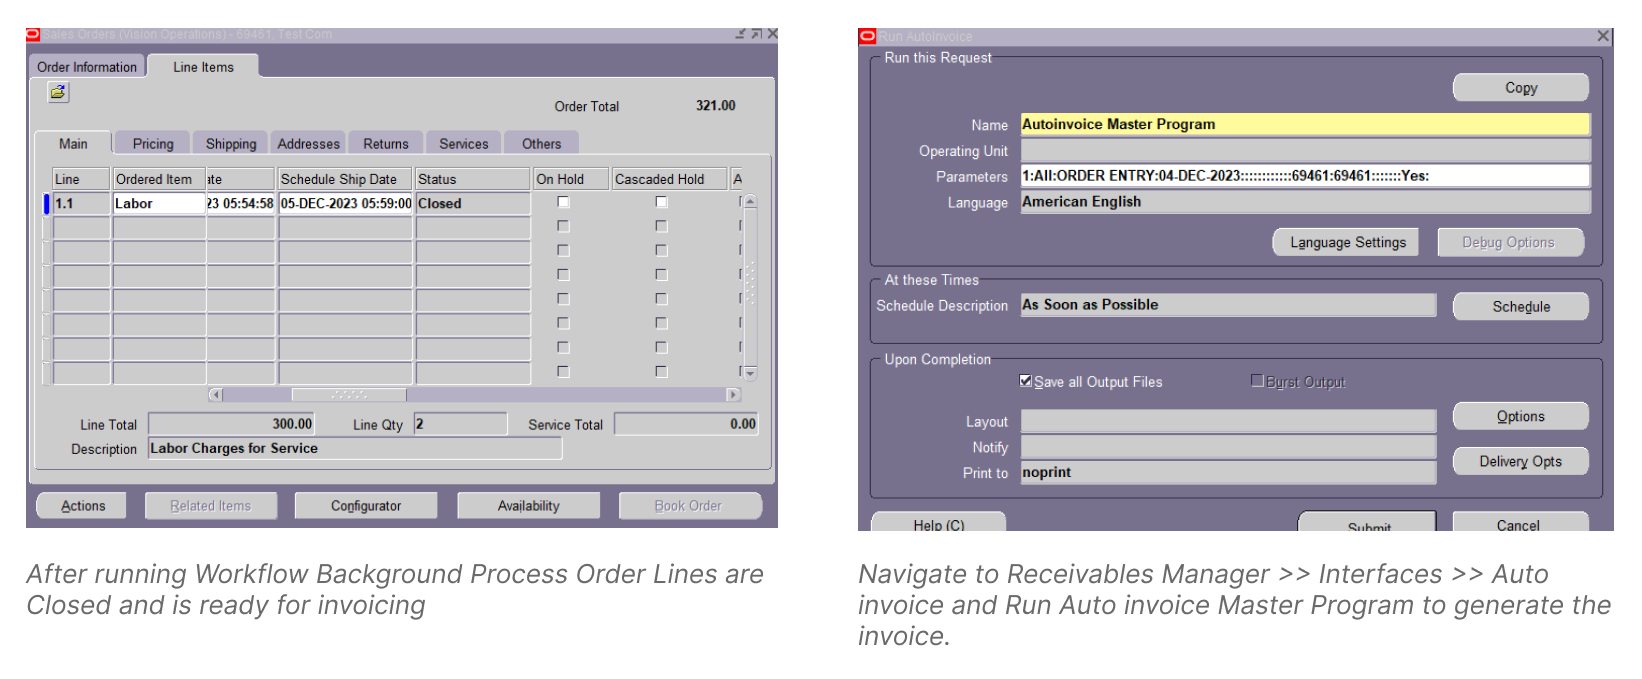Click the Language field showing American English
Screen dimensions: 1642x679
(x=1305, y=202)
